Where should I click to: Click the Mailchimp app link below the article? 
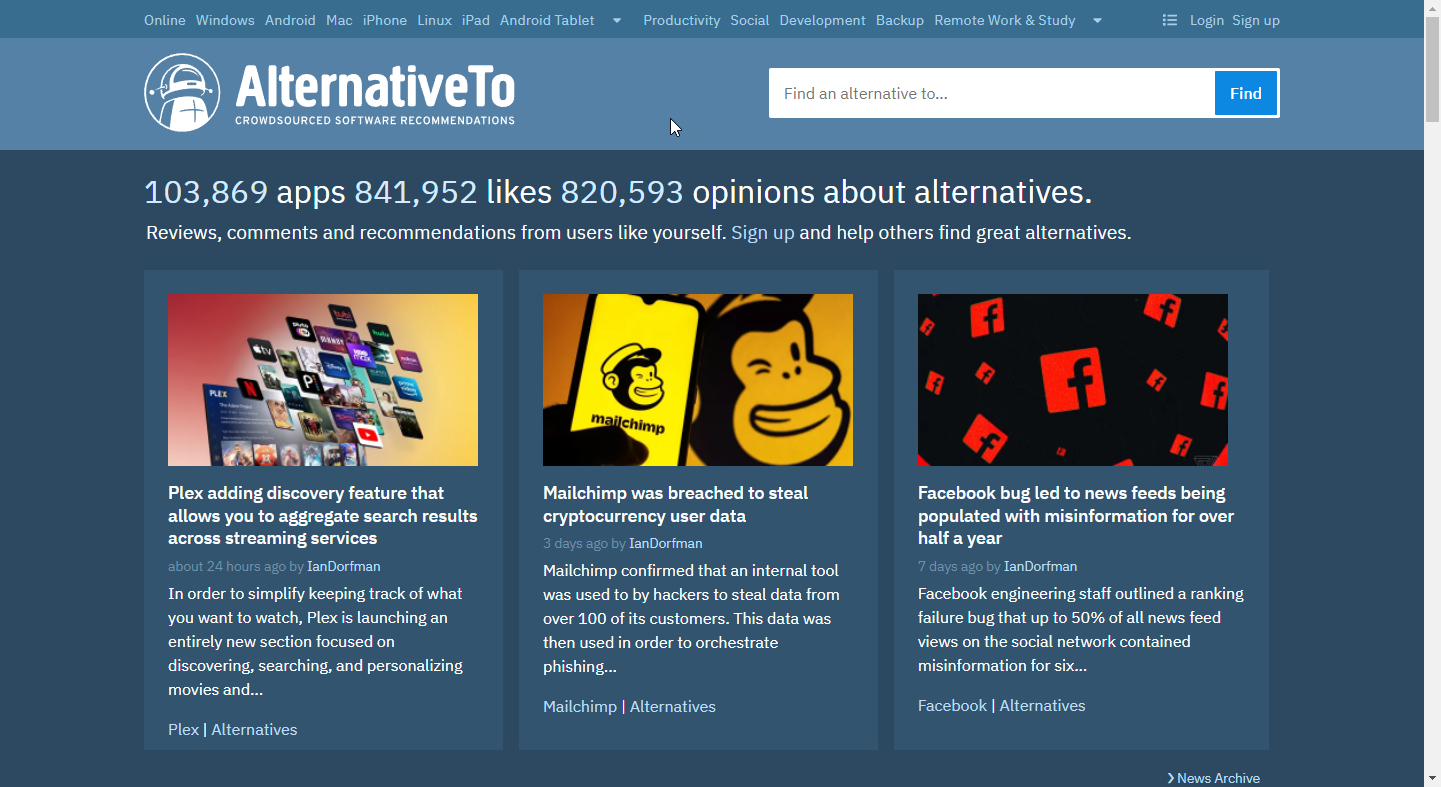point(580,707)
